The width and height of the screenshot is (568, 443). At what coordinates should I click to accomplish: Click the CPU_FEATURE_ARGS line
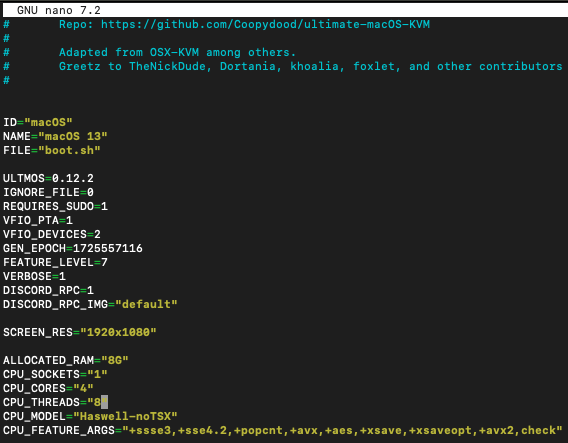[x=283, y=430]
